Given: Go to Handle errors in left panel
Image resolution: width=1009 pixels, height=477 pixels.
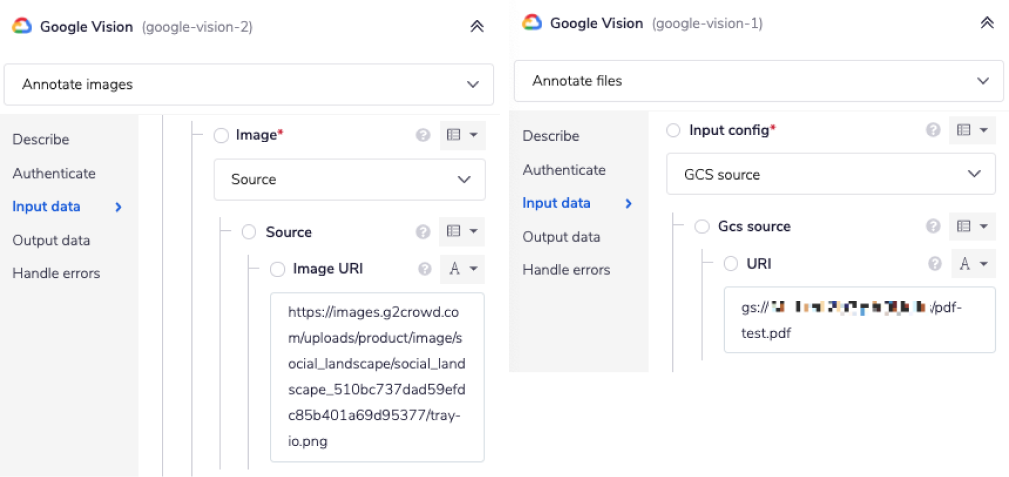Looking at the screenshot, I should [x=56, y=273].
